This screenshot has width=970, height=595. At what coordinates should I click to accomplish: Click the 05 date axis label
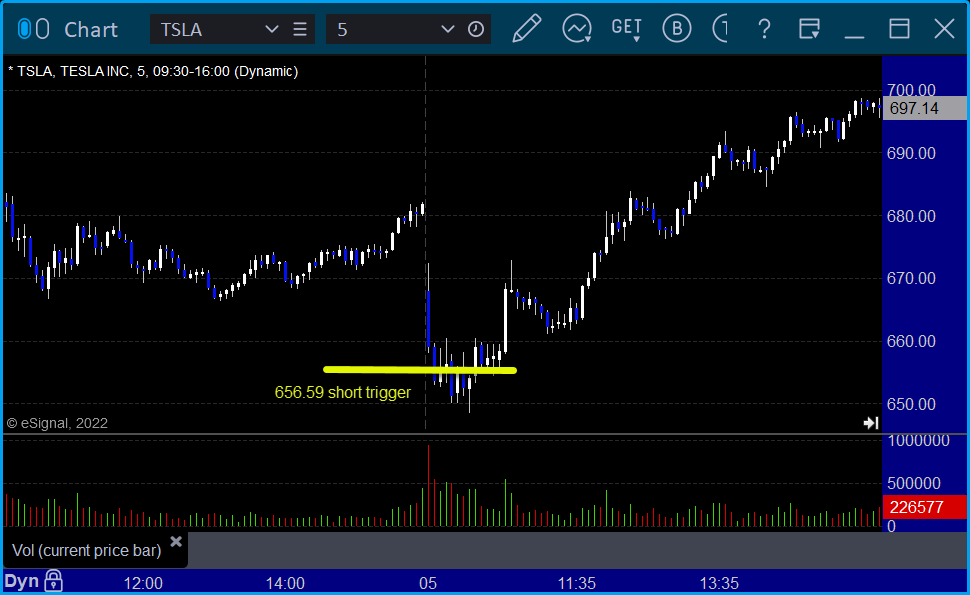tap(427, 583)
